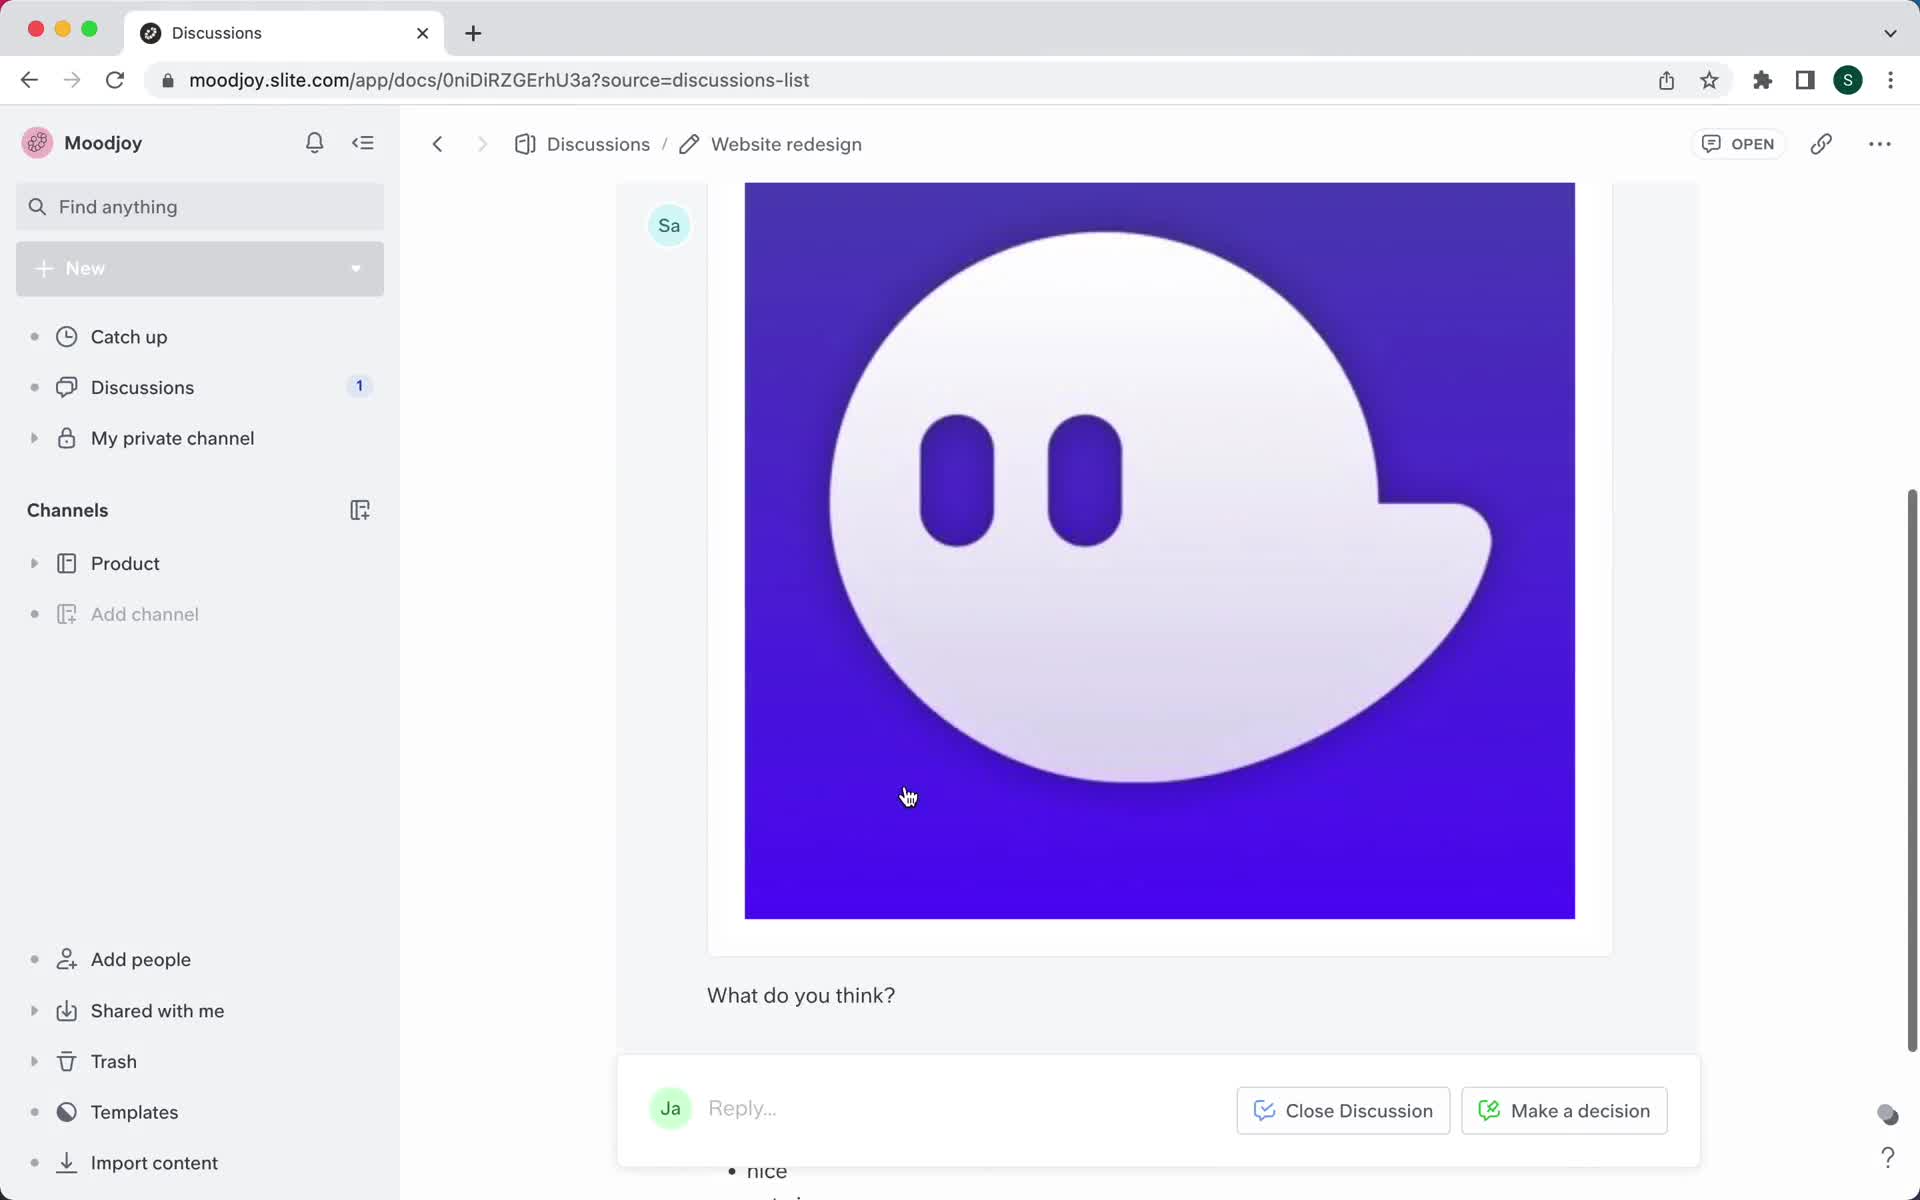Click Close Discussion button

(x=1343, y=1110)
